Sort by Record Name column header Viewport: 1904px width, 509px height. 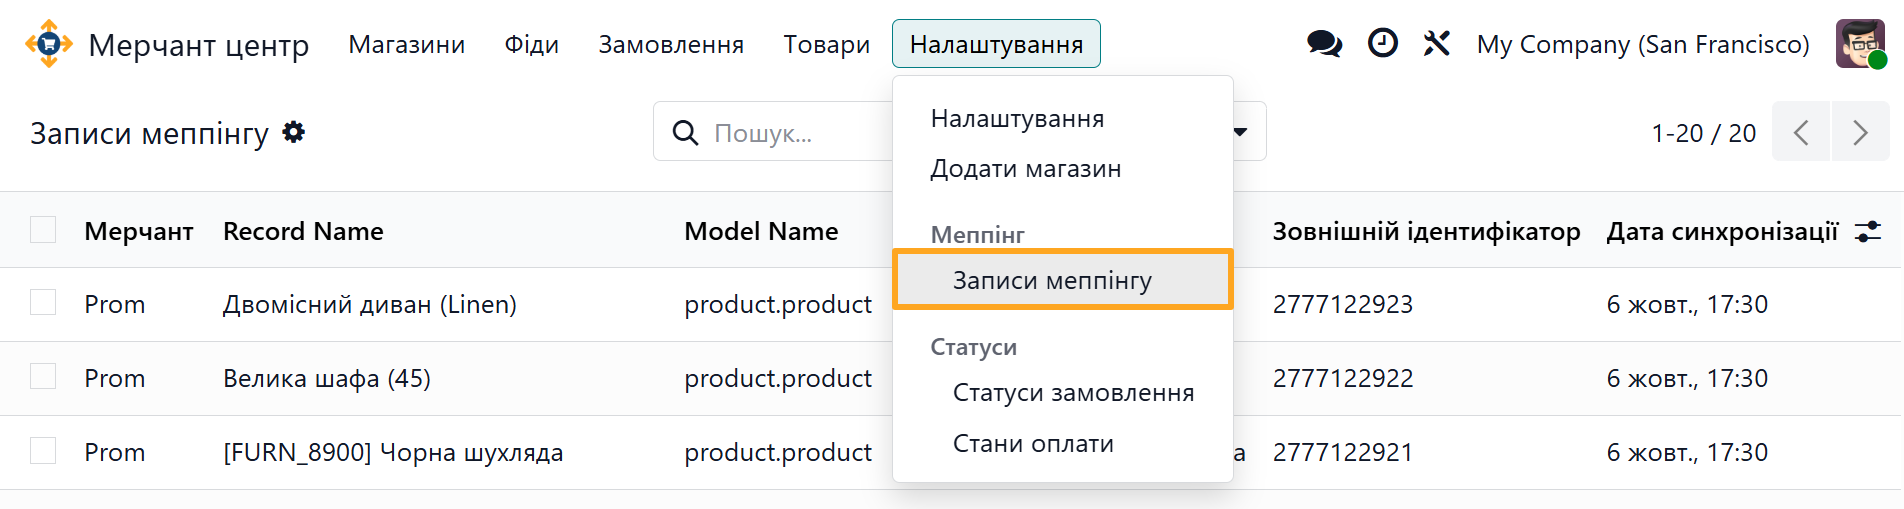(x=303, y=232)
